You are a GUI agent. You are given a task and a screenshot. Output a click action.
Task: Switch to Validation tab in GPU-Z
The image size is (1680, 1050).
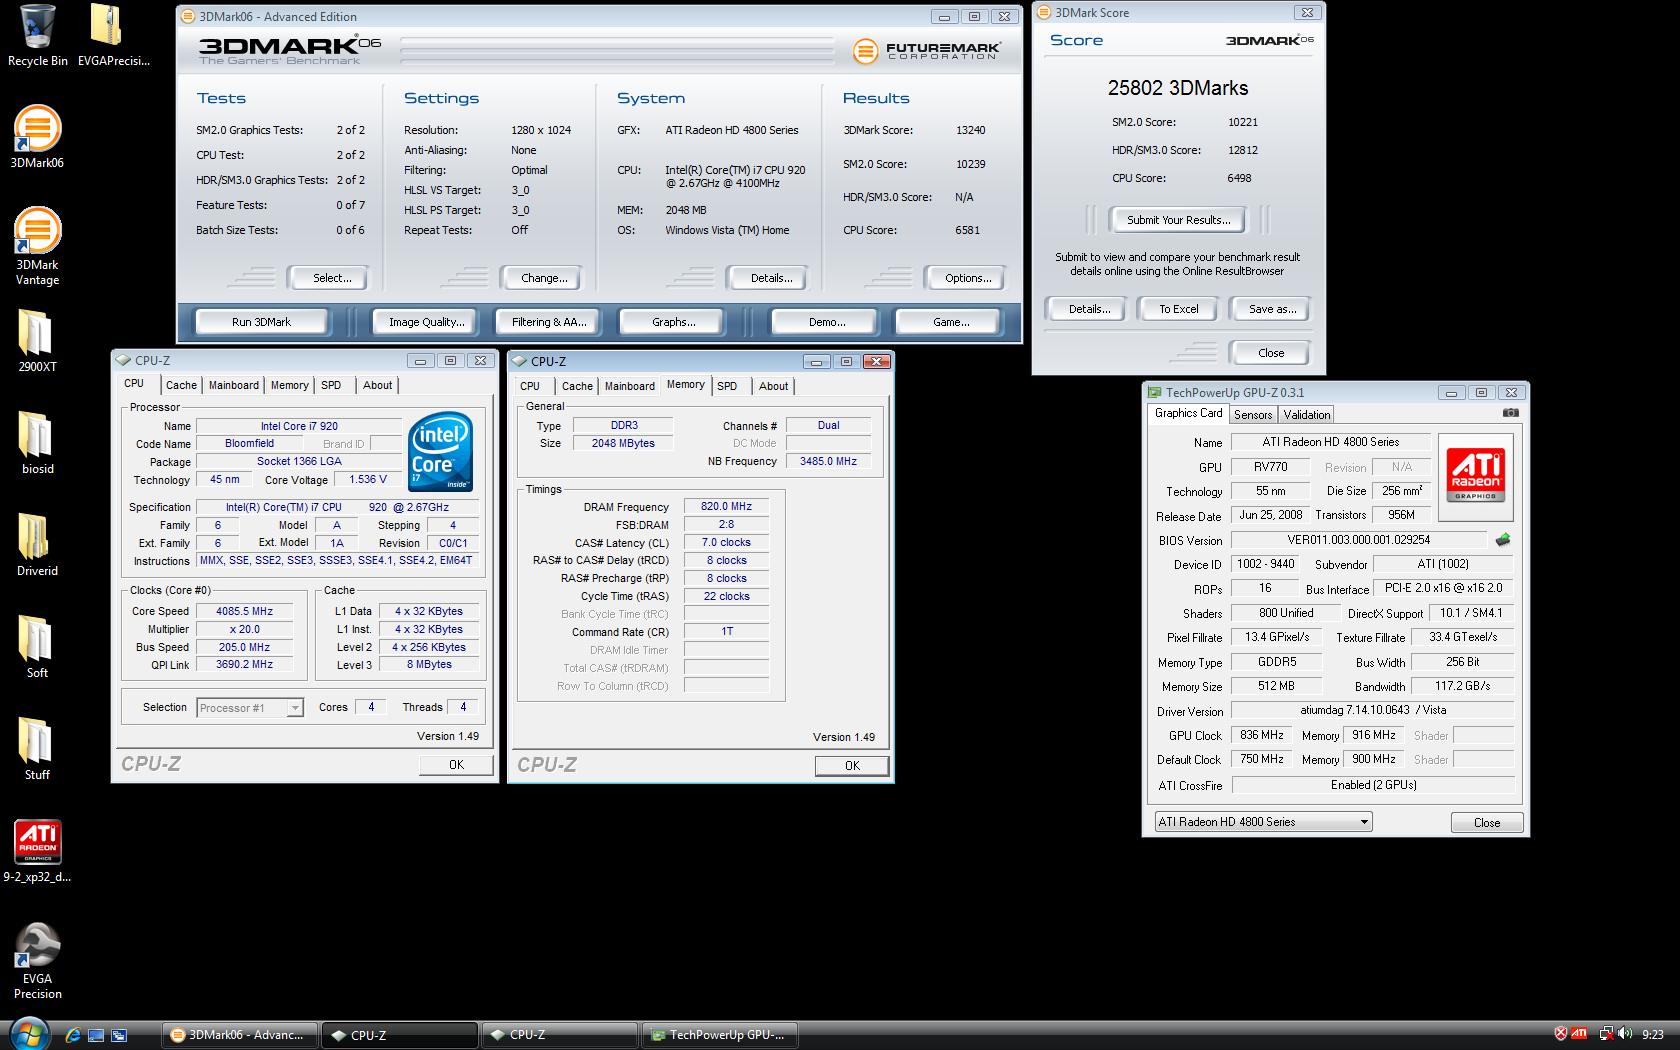[1307, 415]
